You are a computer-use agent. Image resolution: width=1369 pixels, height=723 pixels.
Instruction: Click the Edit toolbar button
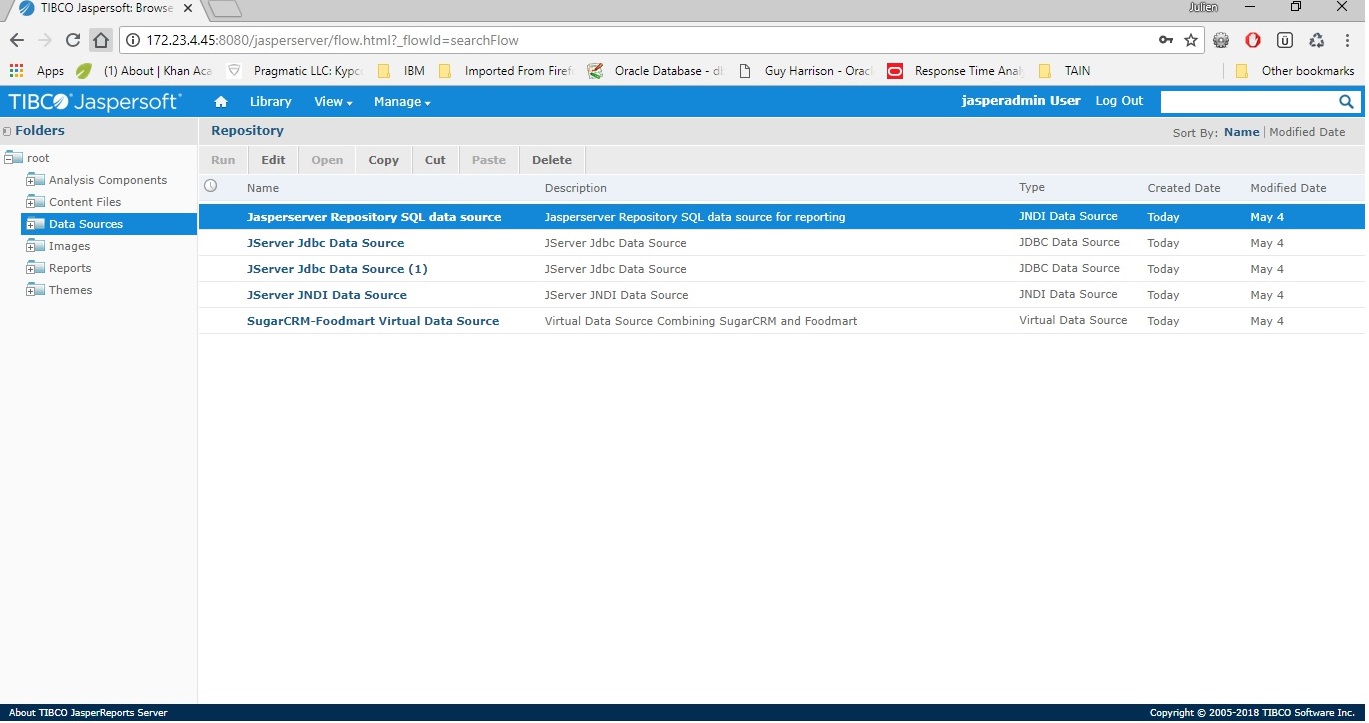pyautogui.click(x=273, y=160)
